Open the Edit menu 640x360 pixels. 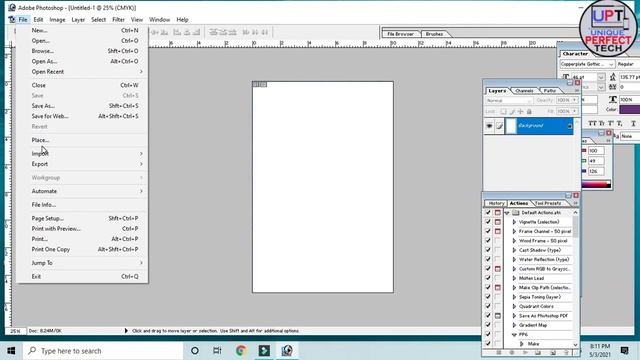point(38,20)
